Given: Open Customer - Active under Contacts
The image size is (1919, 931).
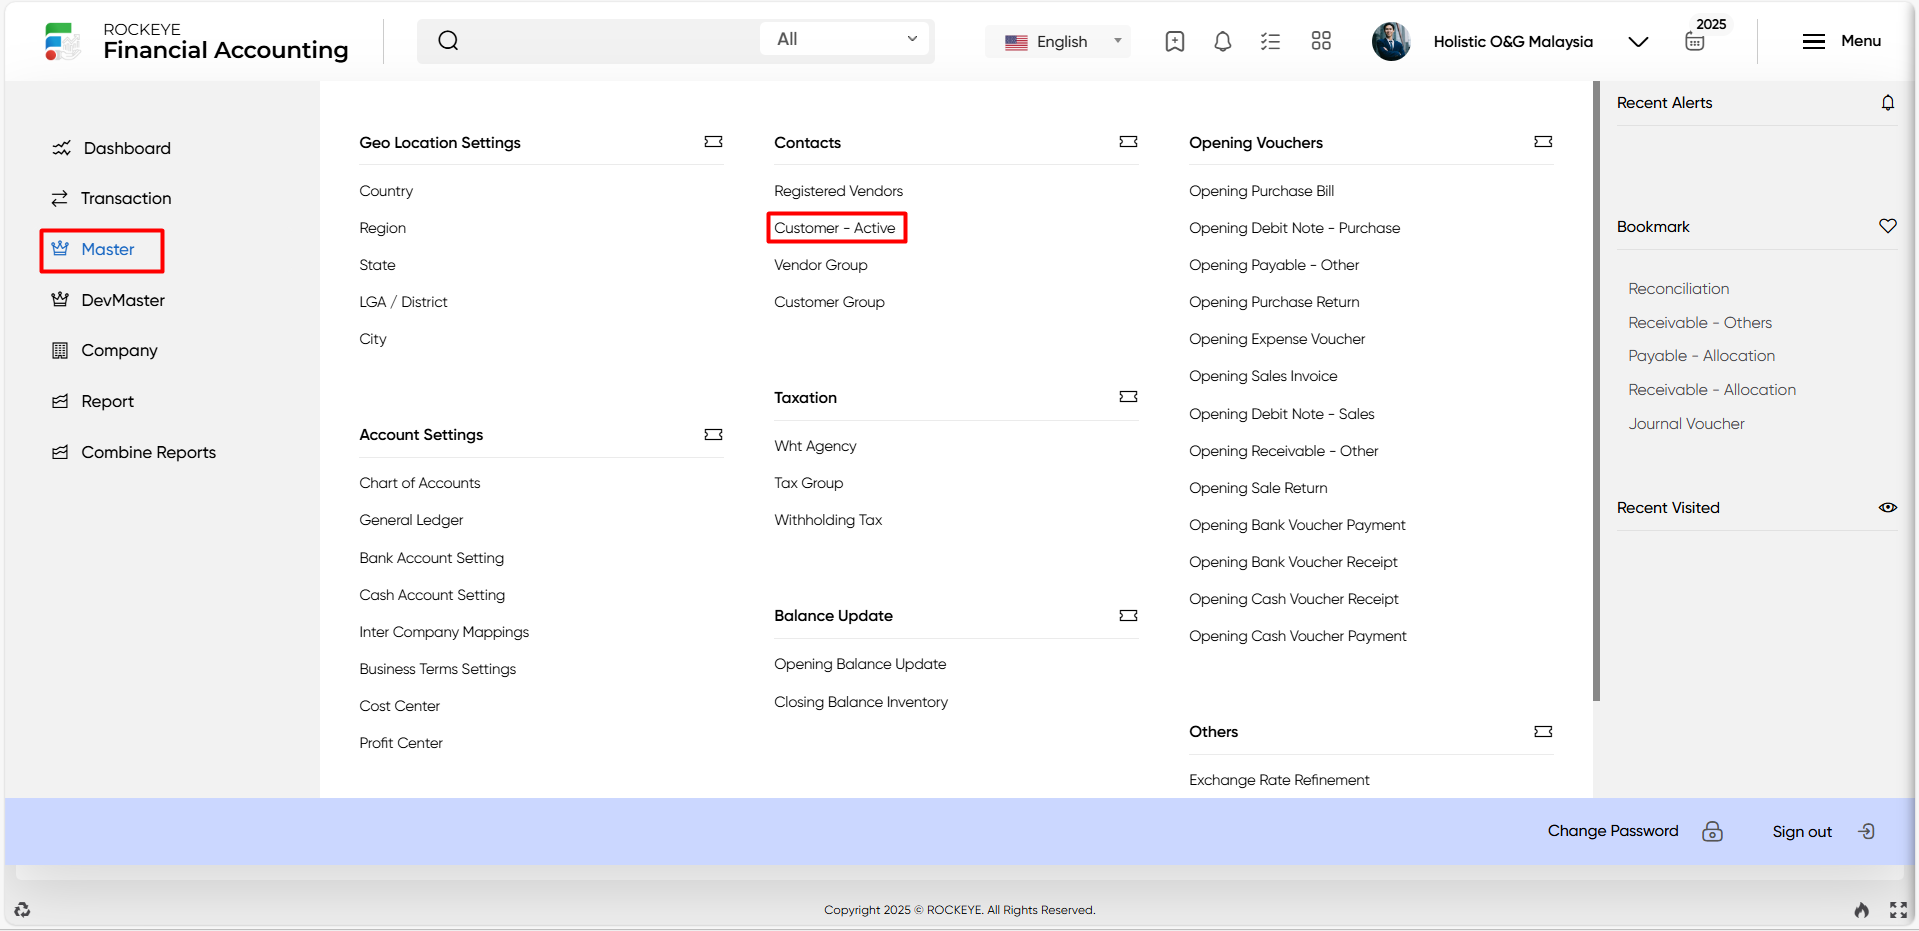Looking at the screenshot, I should (835, 228).
